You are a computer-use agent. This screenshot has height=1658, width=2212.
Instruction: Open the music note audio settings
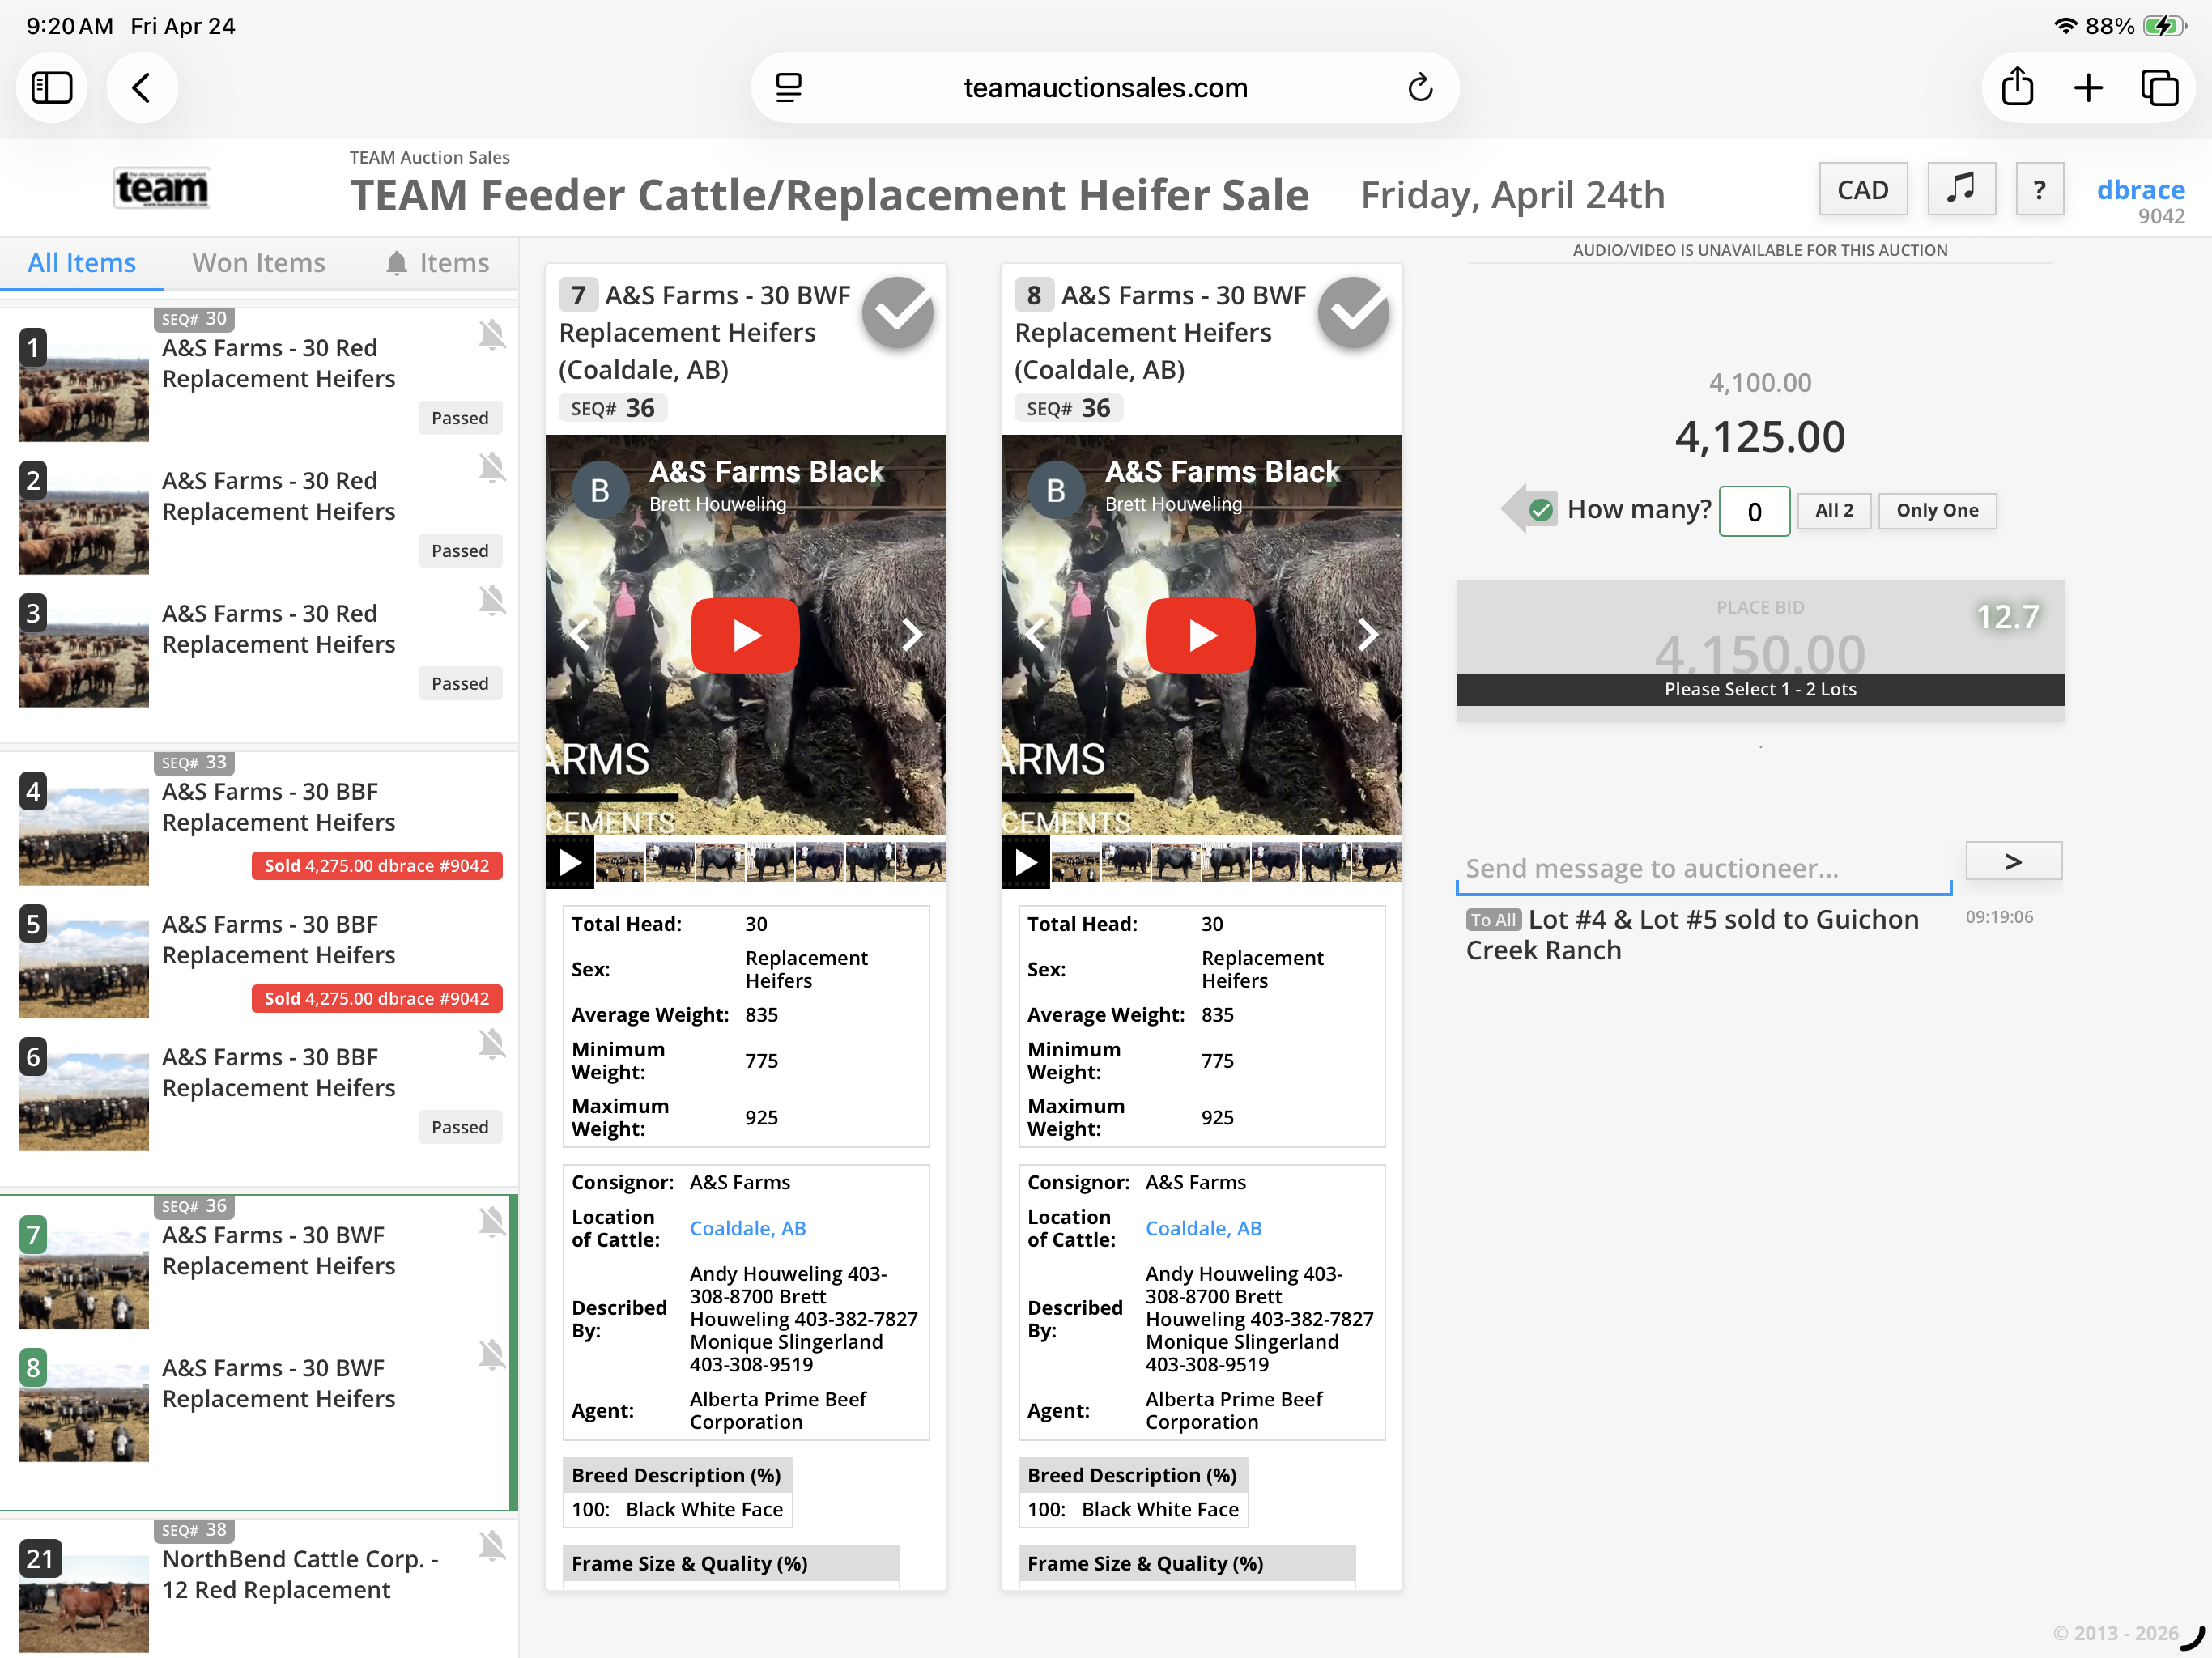coord(1960,189)
